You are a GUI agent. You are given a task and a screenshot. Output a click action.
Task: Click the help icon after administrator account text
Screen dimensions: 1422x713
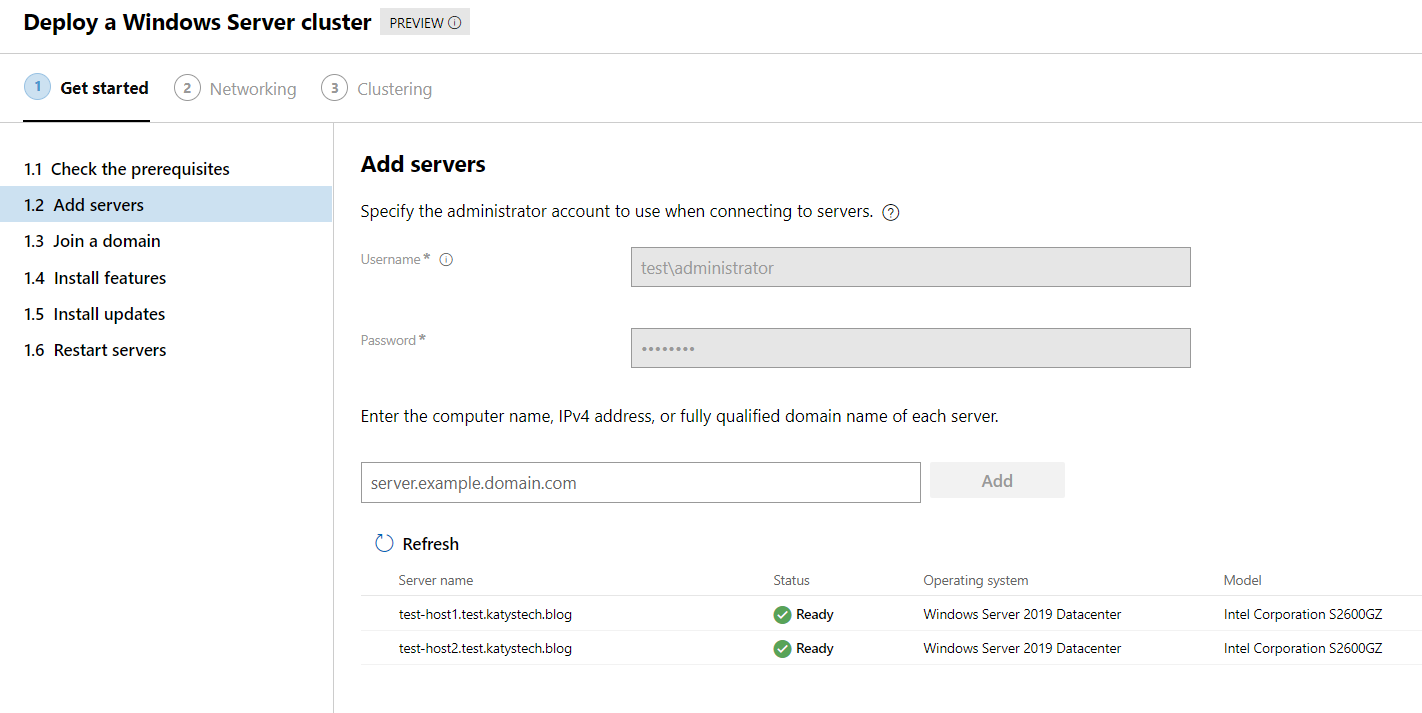(891, 212)
